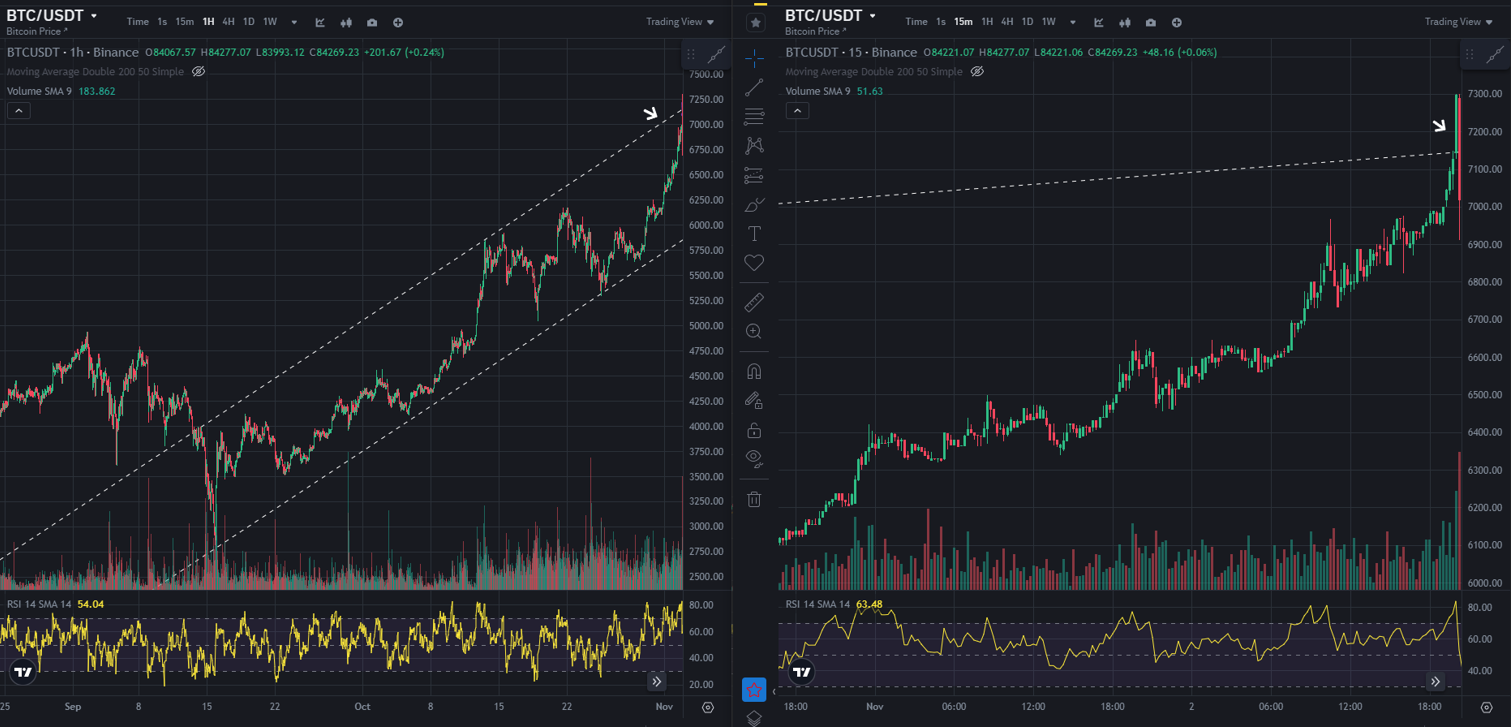Open Trading View dropdown in right chart
The width and height of the screenshot is (1512, 727).
[x=1459, y=22]
